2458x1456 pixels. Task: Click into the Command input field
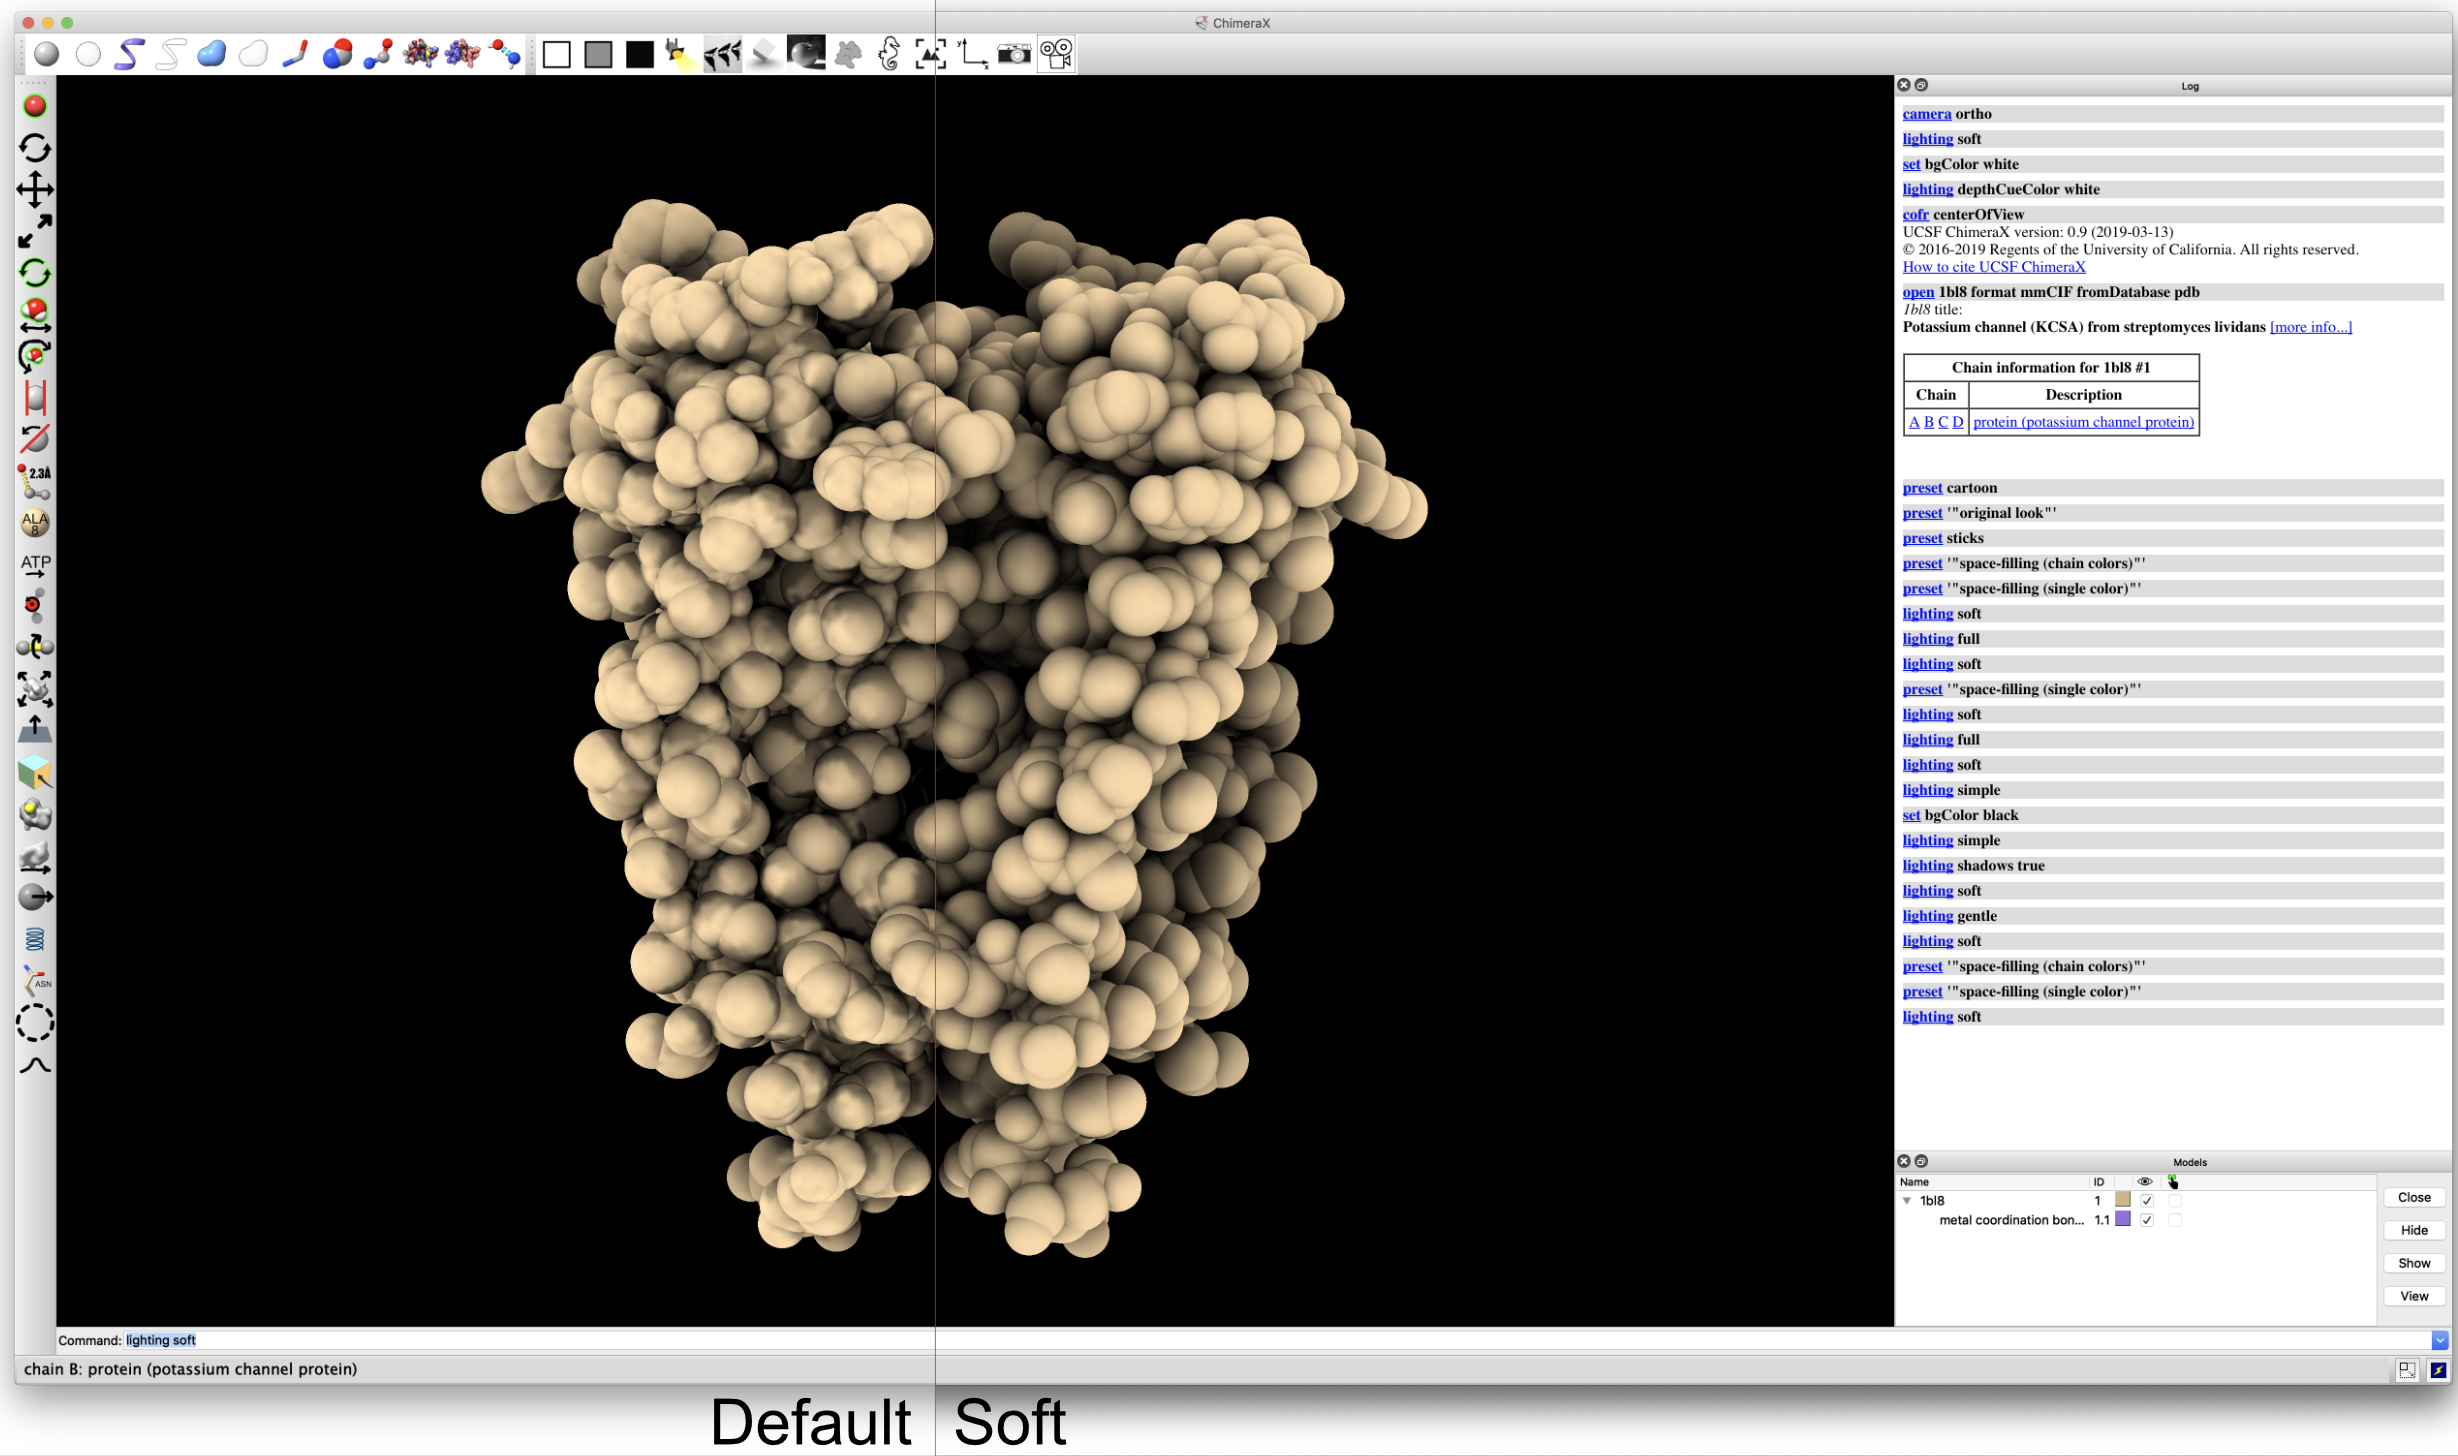tap(1200, 1340)
